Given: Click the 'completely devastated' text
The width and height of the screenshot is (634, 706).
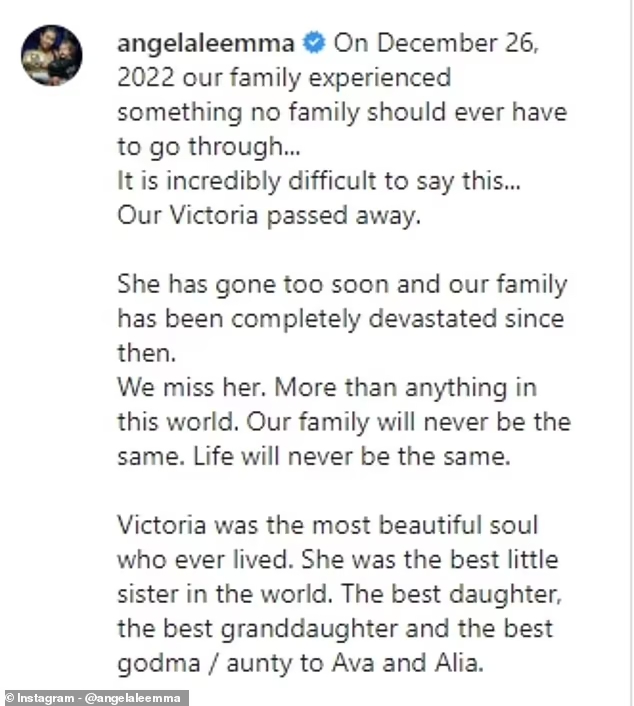Looking at the screenshot, I should pos(363,319).
